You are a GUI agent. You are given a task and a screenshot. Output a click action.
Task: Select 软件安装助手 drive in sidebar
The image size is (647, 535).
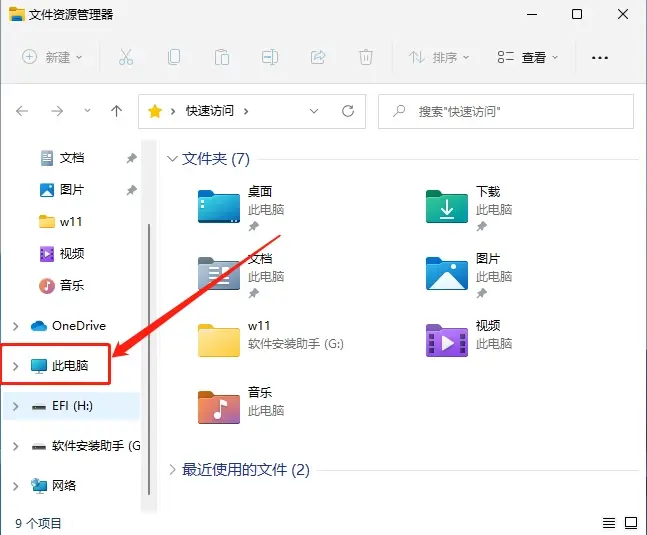(96, 446)
